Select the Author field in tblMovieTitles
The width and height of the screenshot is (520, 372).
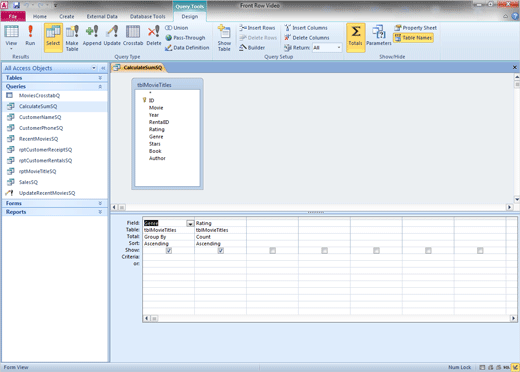click(157, 158)
